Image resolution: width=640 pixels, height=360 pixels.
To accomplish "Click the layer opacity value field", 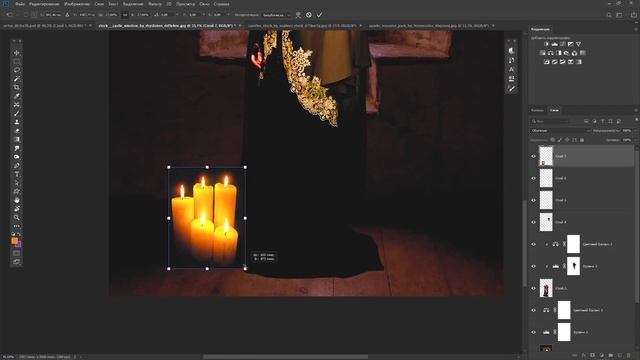I will pyautogui.click(x=627, y=131).
